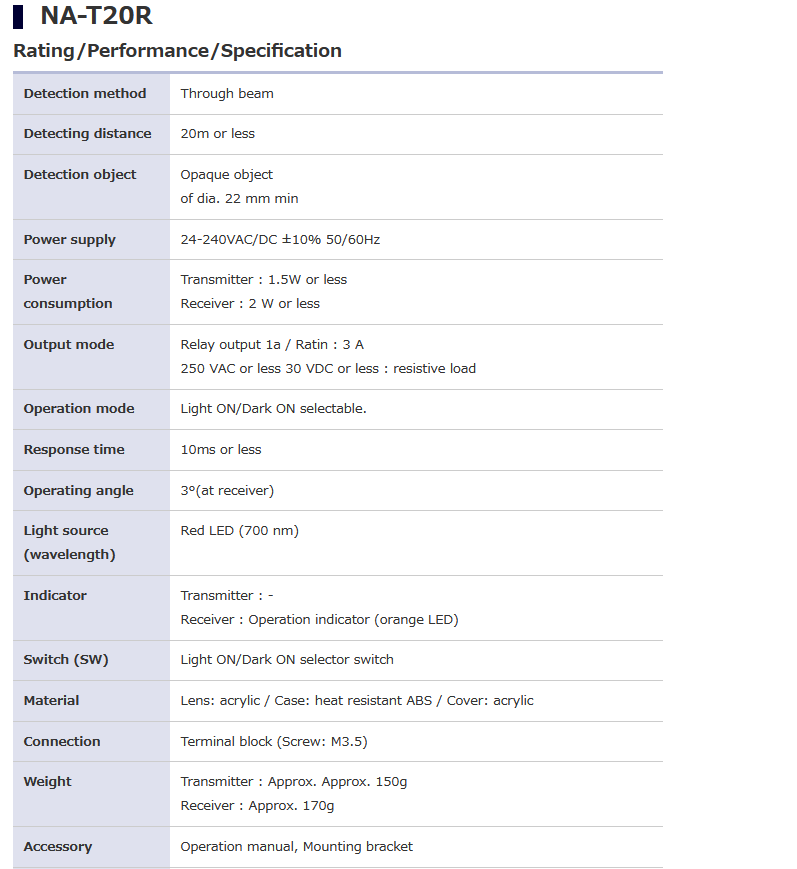Screen dimensions: 797x869
Task: Select the Indicator row label
Action: [55, 596]
